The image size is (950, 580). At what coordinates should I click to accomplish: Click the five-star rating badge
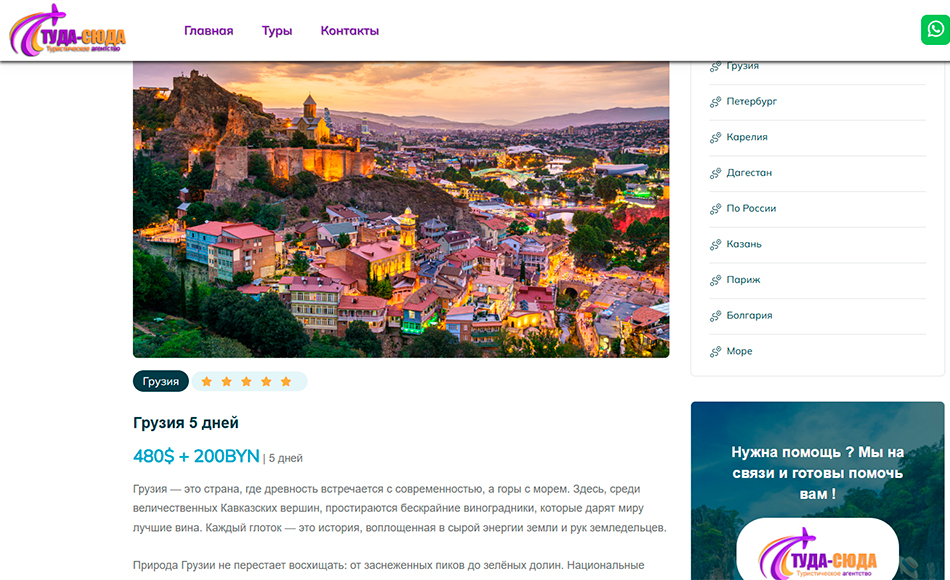[x=249, y=382]
